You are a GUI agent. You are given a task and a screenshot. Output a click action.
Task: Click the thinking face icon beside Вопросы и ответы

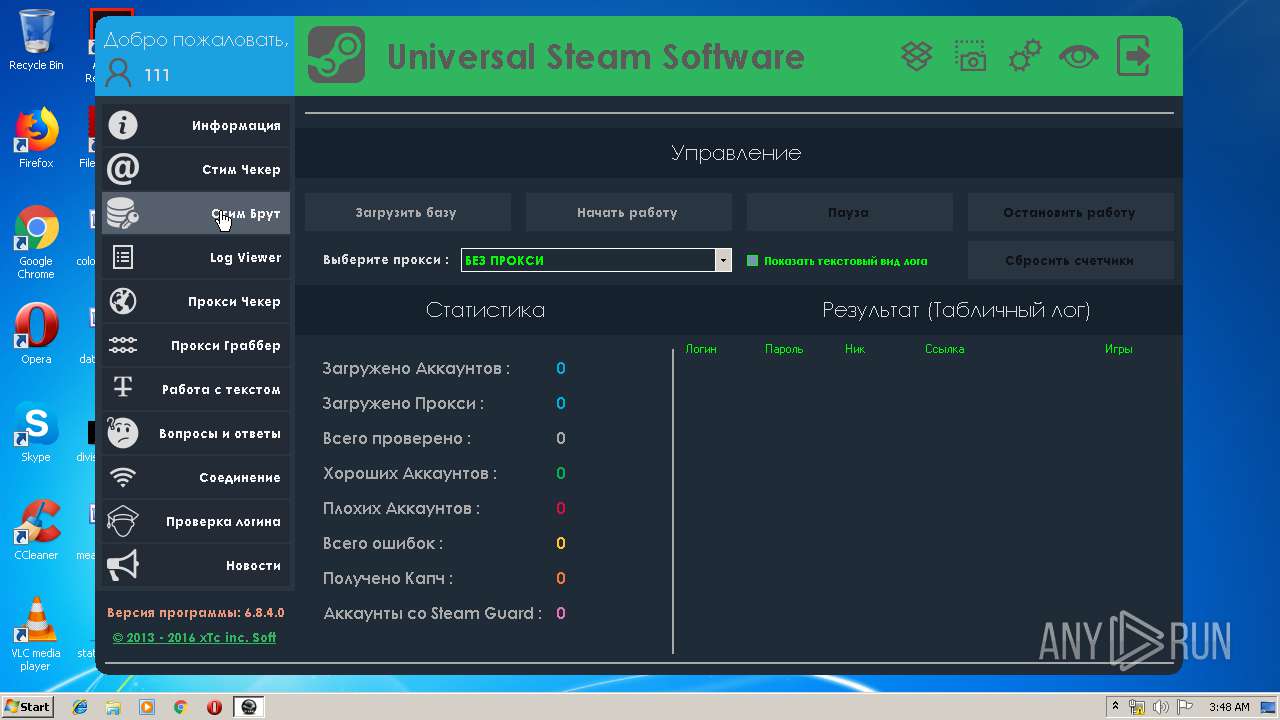tap(123, 433)
